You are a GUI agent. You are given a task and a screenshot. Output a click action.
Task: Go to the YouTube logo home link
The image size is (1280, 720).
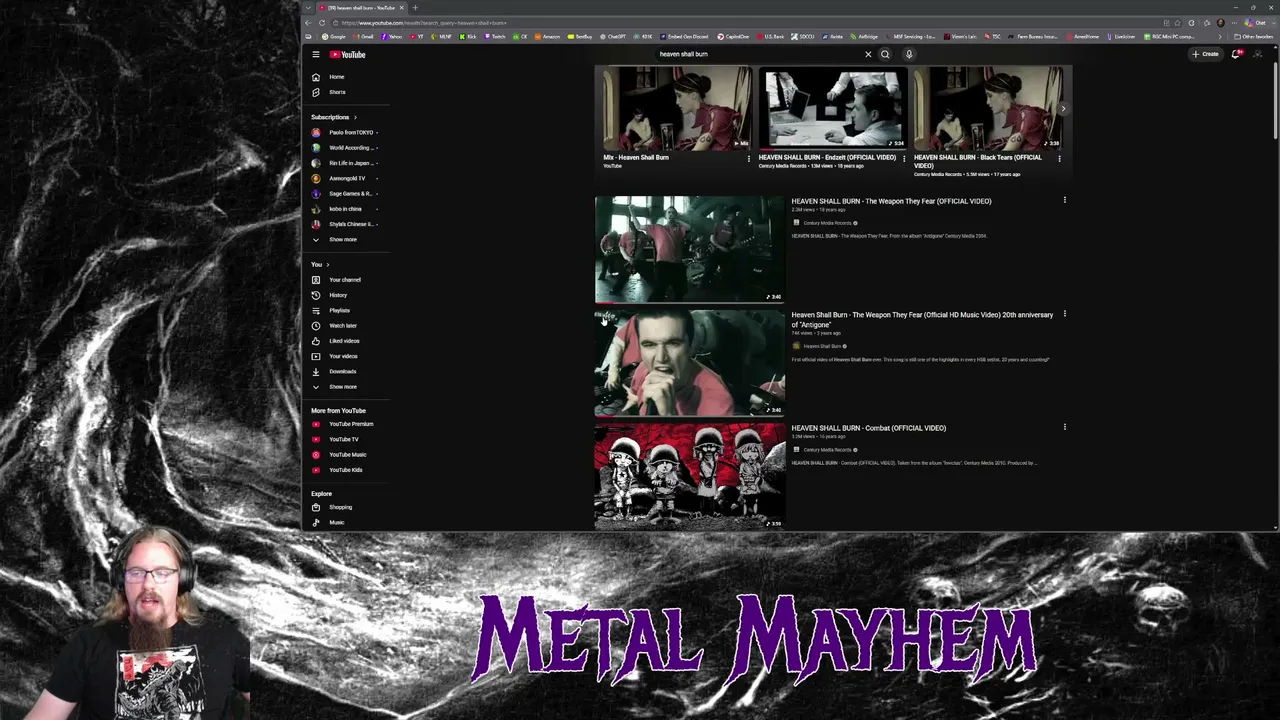pyautogui.click(x=348, y=54)
